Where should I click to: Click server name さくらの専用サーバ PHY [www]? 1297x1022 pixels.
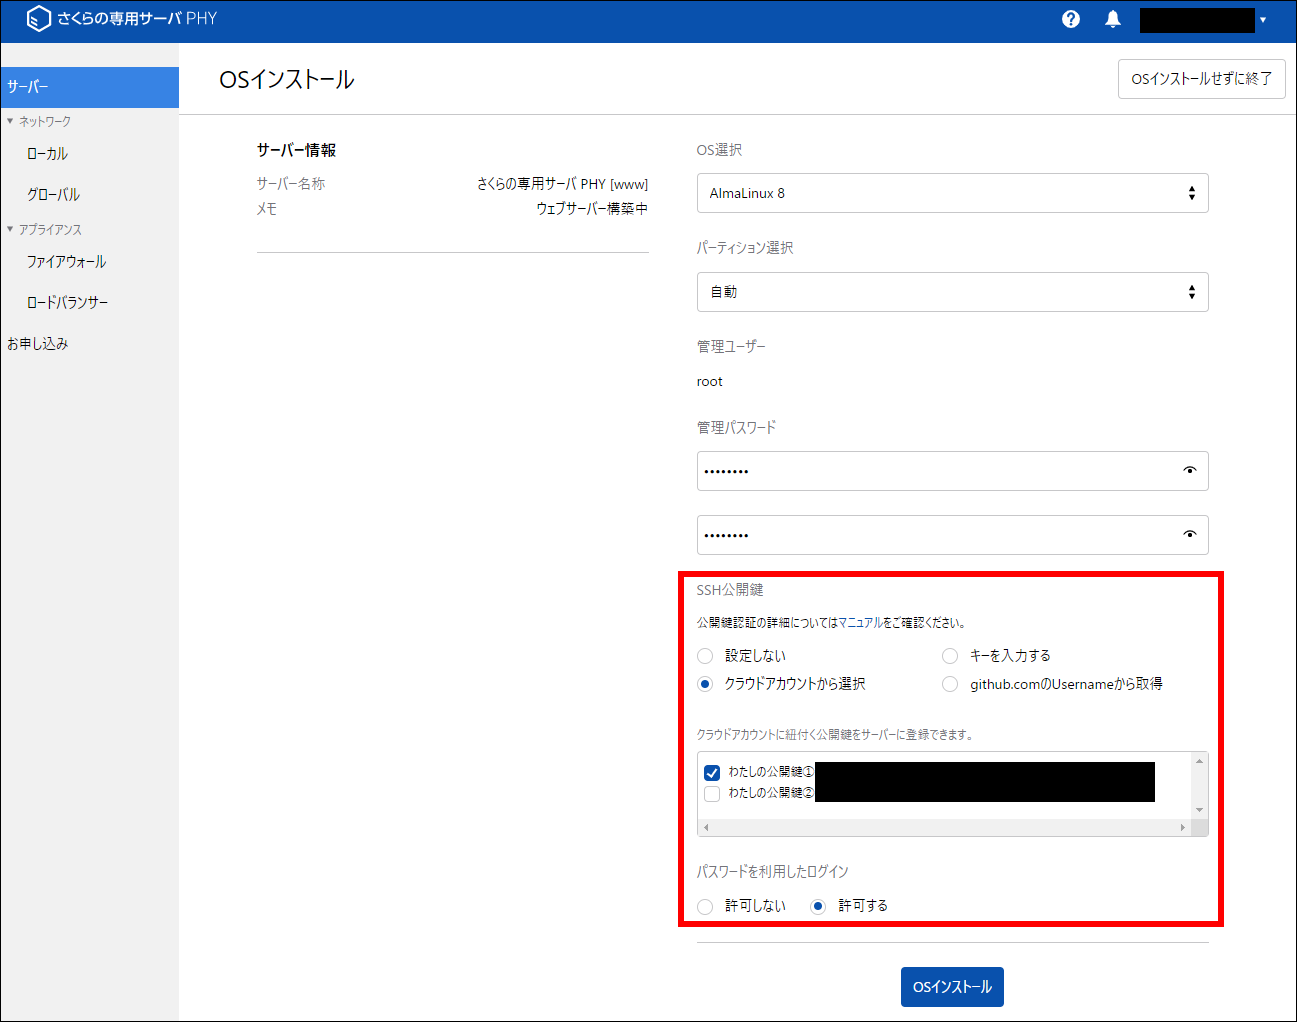tap(562, 184)
